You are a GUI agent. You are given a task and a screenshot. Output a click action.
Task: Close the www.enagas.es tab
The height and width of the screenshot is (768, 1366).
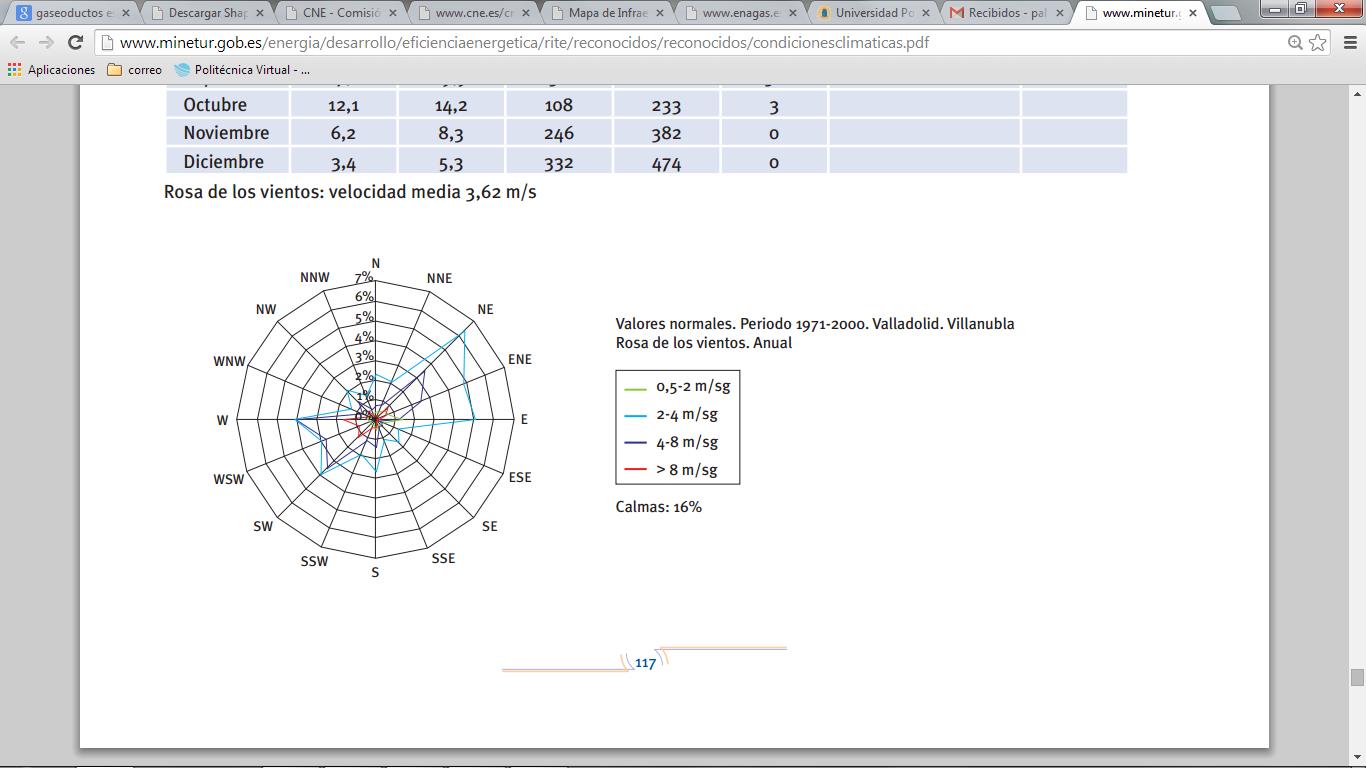point(792,14)
